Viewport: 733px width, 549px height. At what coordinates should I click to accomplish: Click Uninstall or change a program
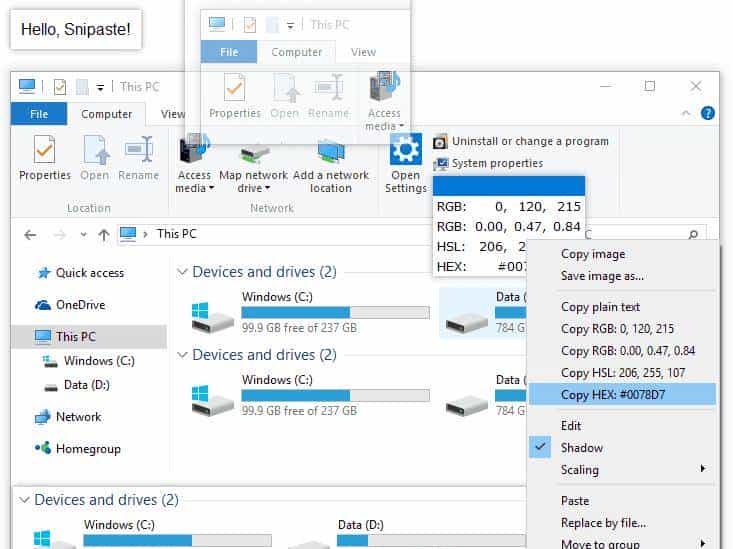529,142
